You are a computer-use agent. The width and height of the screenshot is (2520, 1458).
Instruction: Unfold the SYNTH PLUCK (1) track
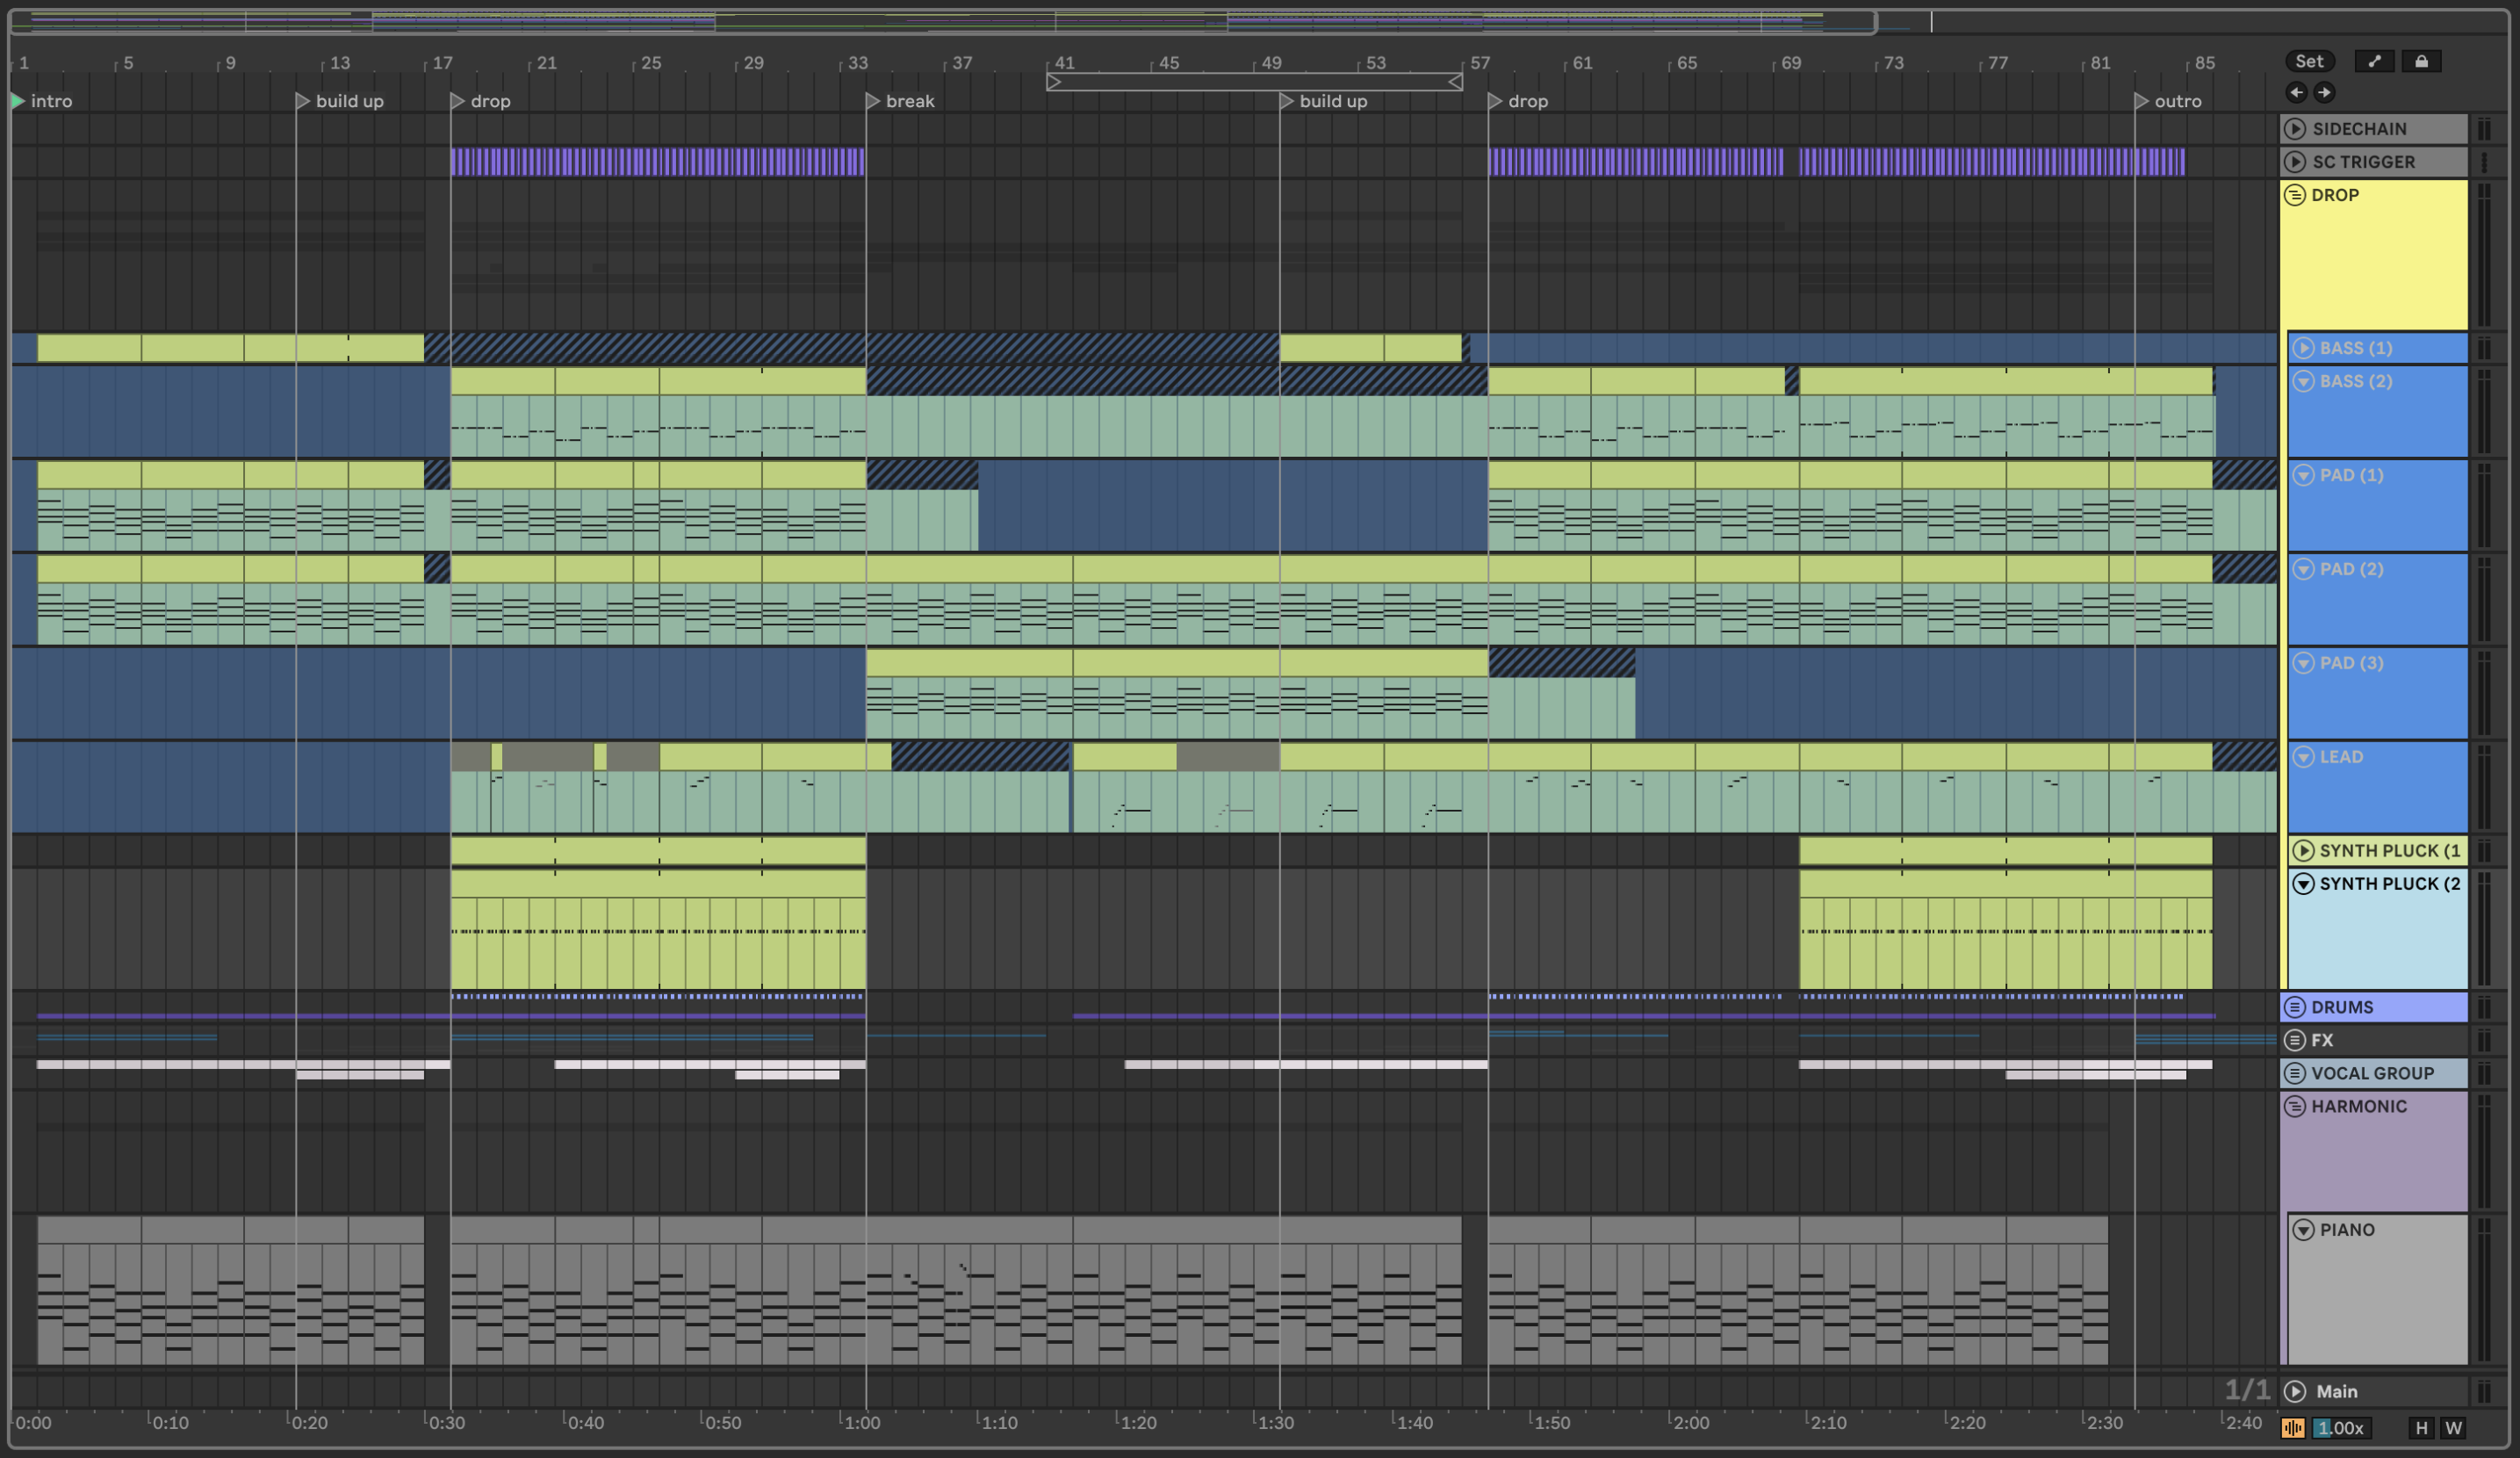[x=2303, y=850]
